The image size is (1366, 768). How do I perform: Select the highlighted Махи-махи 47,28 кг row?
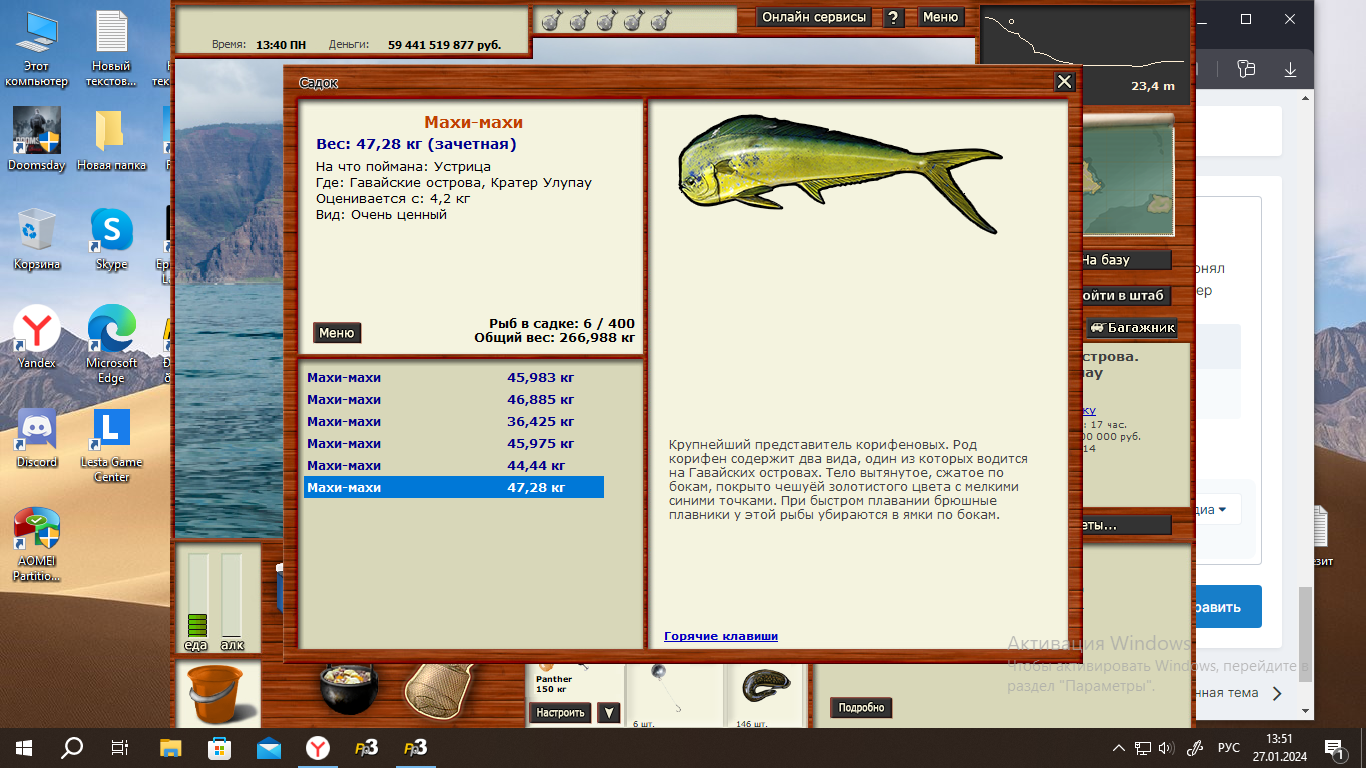click(x=454, y=488)
